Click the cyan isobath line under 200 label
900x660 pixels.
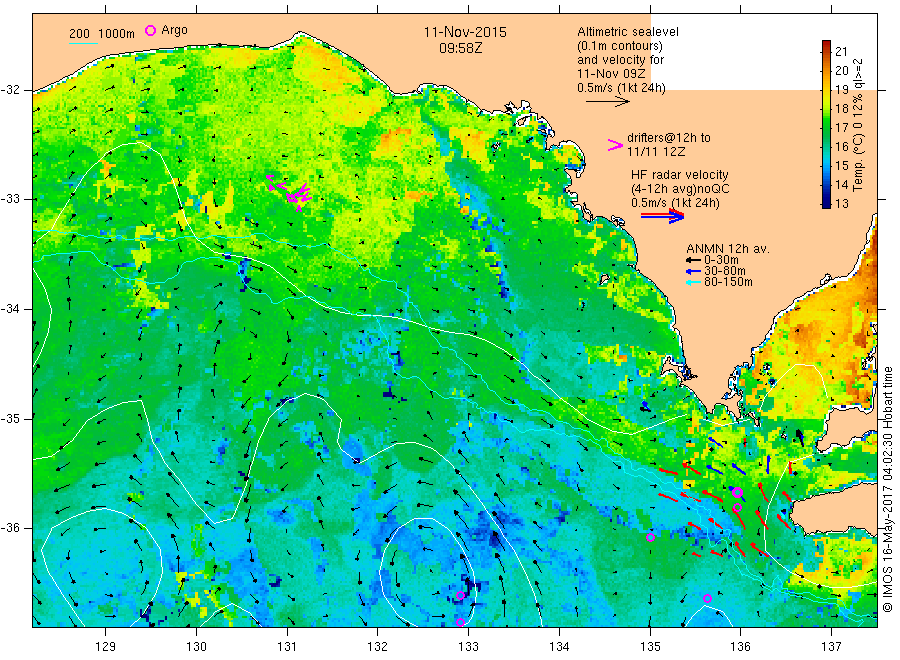[x=83, y=43]
